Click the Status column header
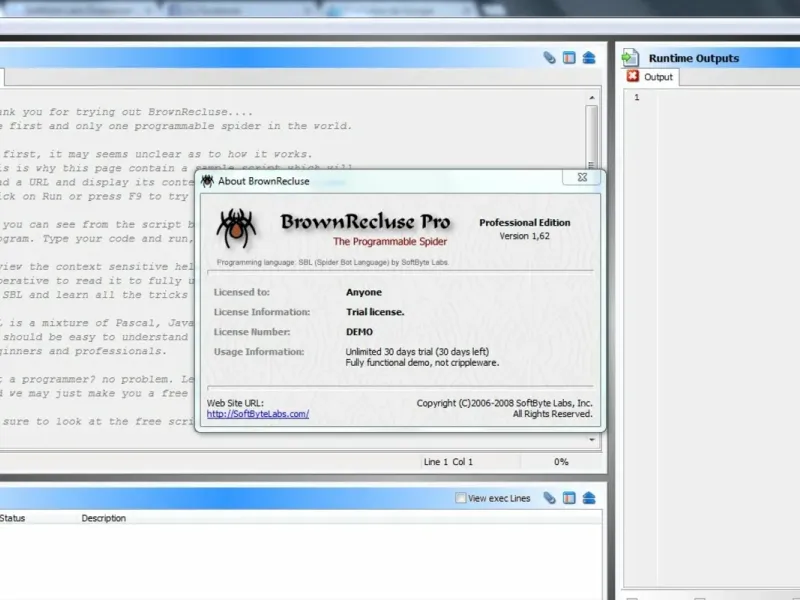Image resolution: width=800 pixels, height=600 pixels. click(x=12, y=518)
